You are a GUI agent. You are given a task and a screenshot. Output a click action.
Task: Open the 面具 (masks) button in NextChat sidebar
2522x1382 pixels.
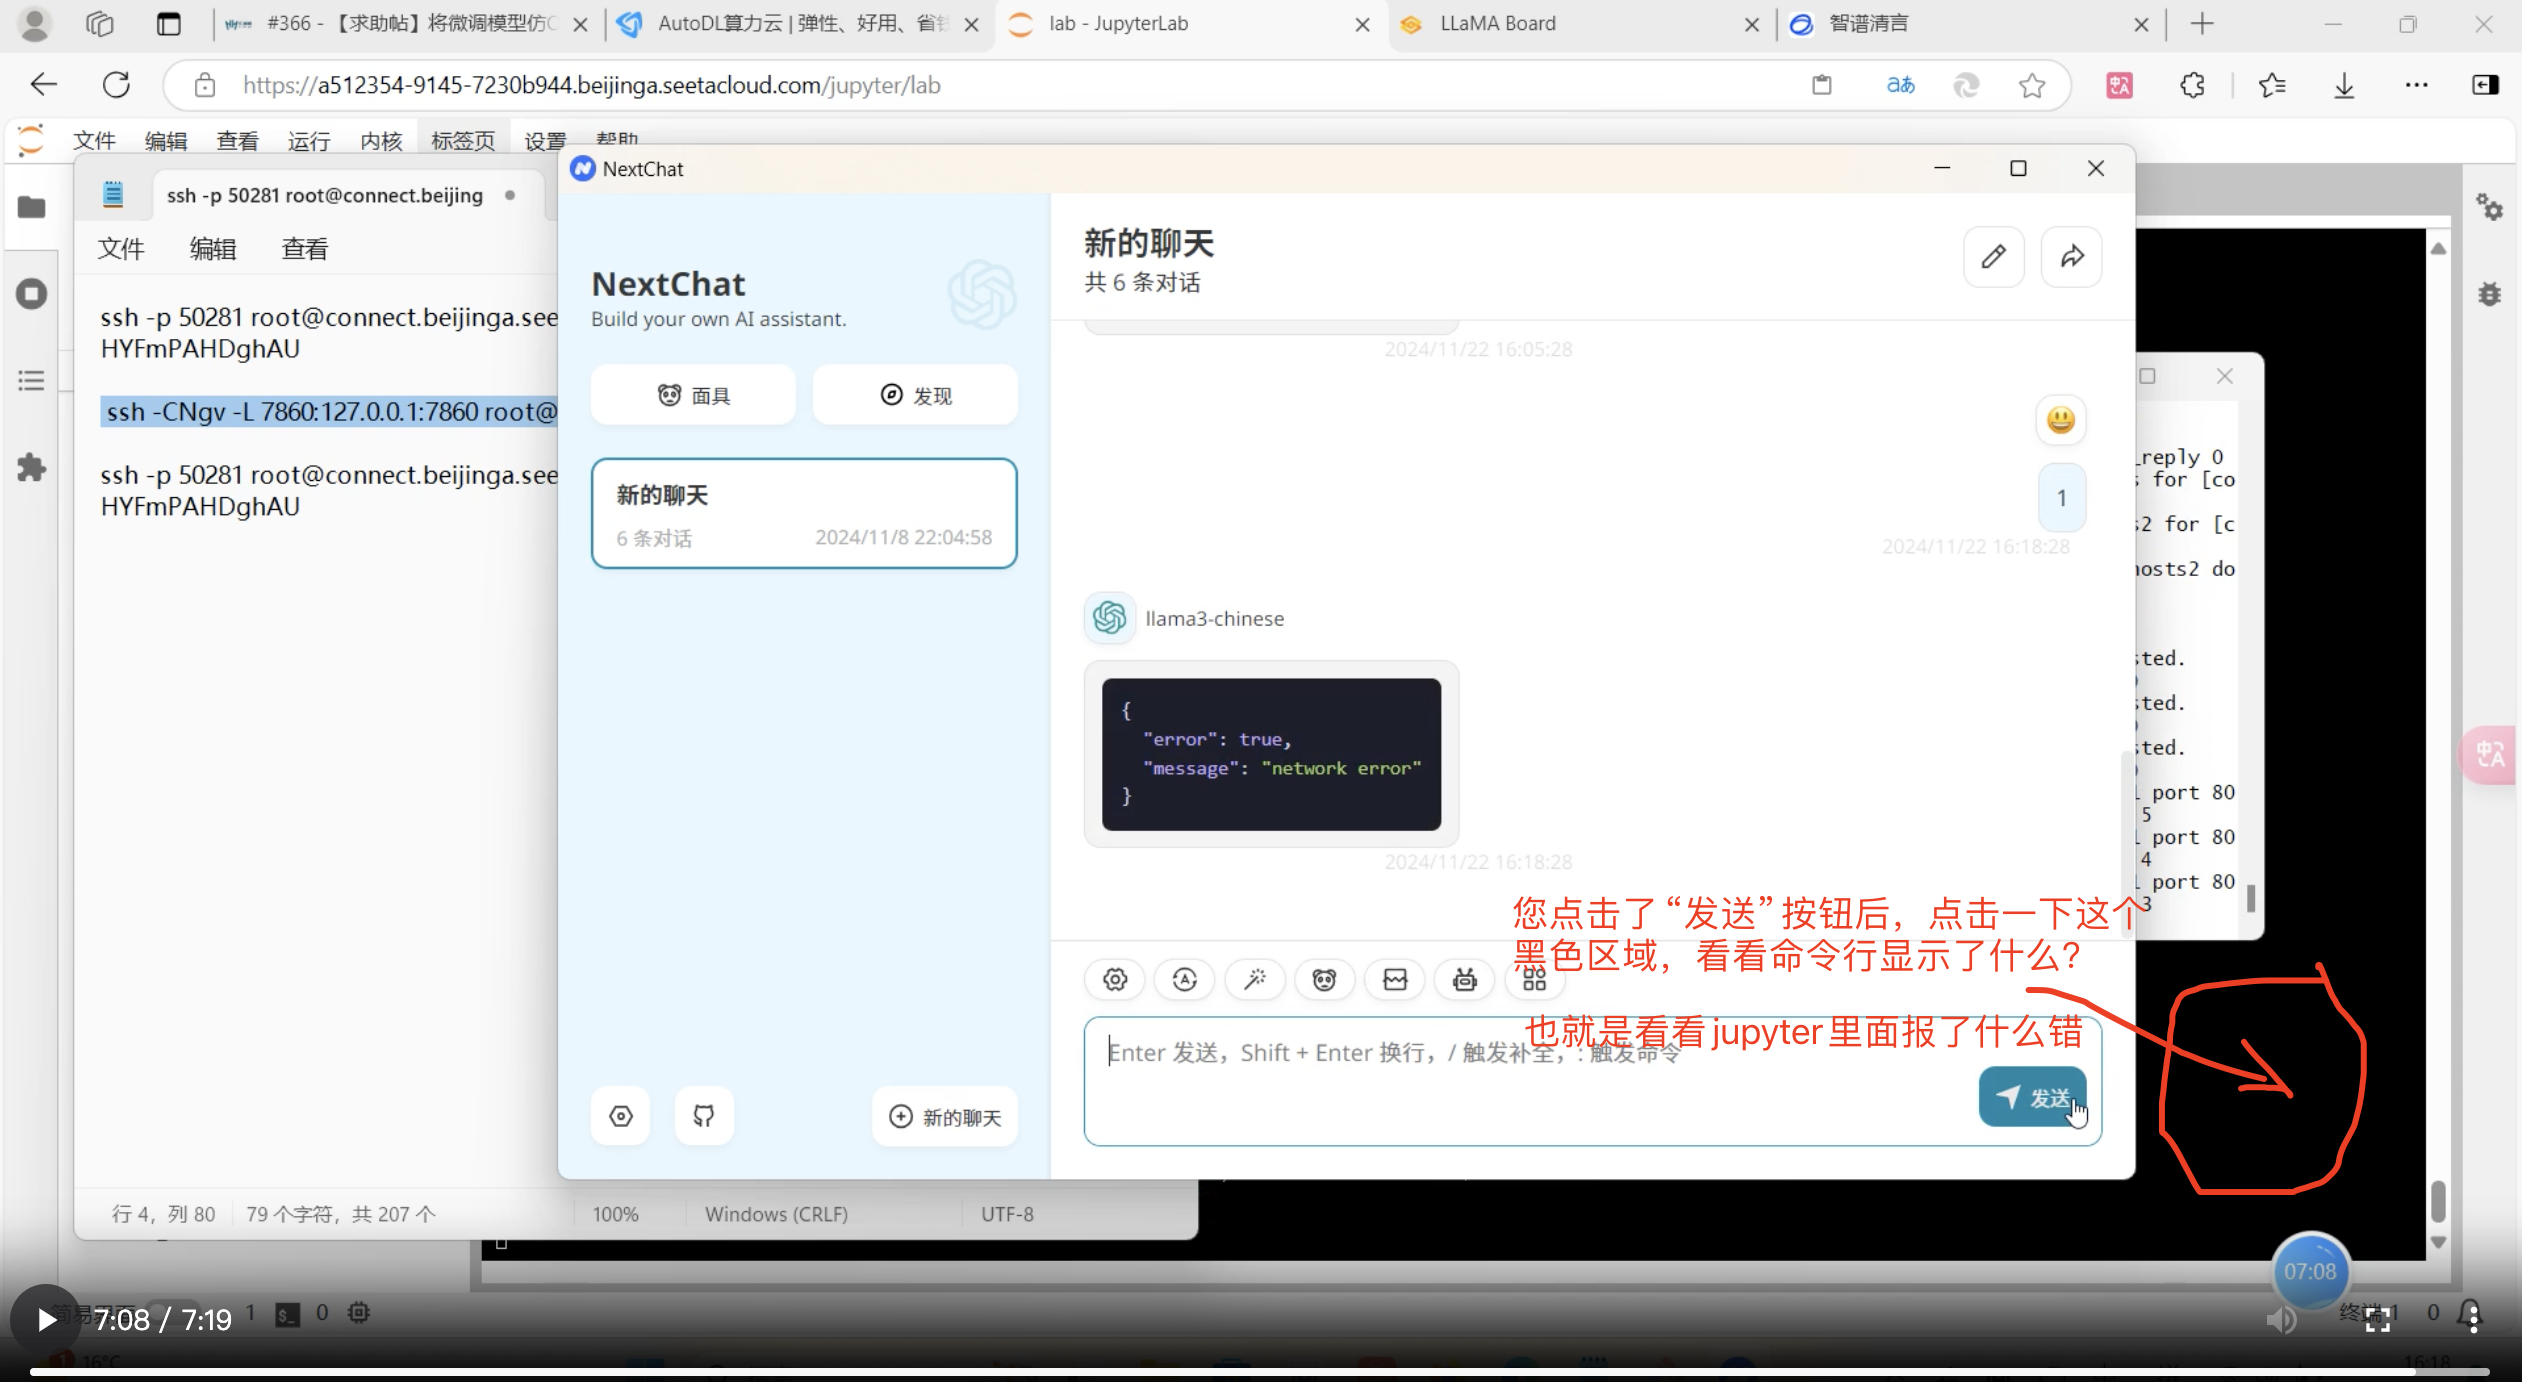click(x=693, y=395)
